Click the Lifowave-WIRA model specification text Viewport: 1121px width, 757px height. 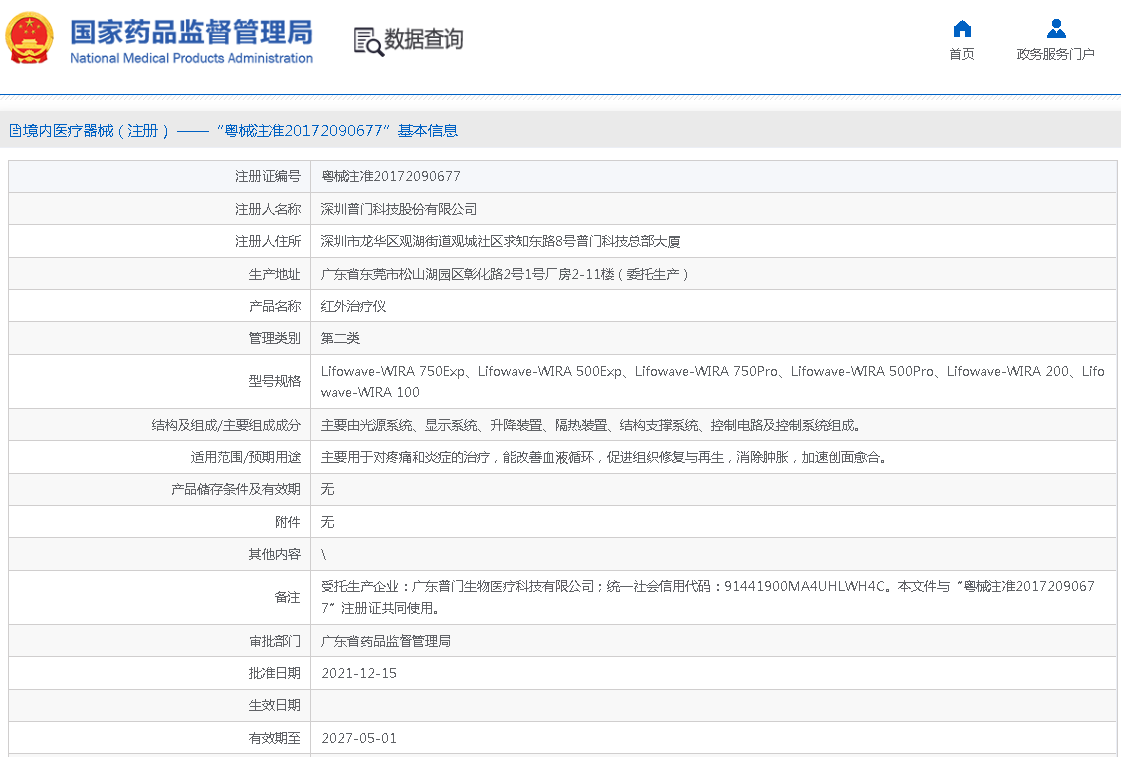[711, 381]
